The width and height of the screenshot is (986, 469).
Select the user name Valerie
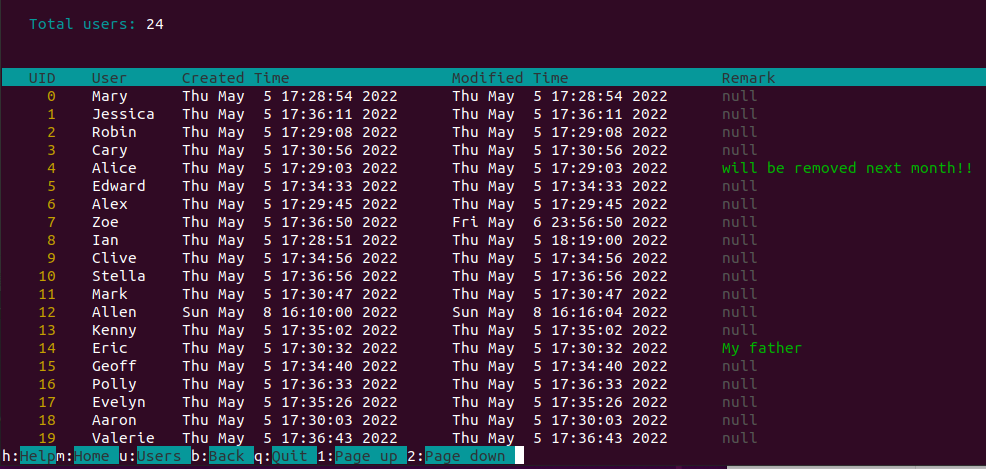coord(123,438)
